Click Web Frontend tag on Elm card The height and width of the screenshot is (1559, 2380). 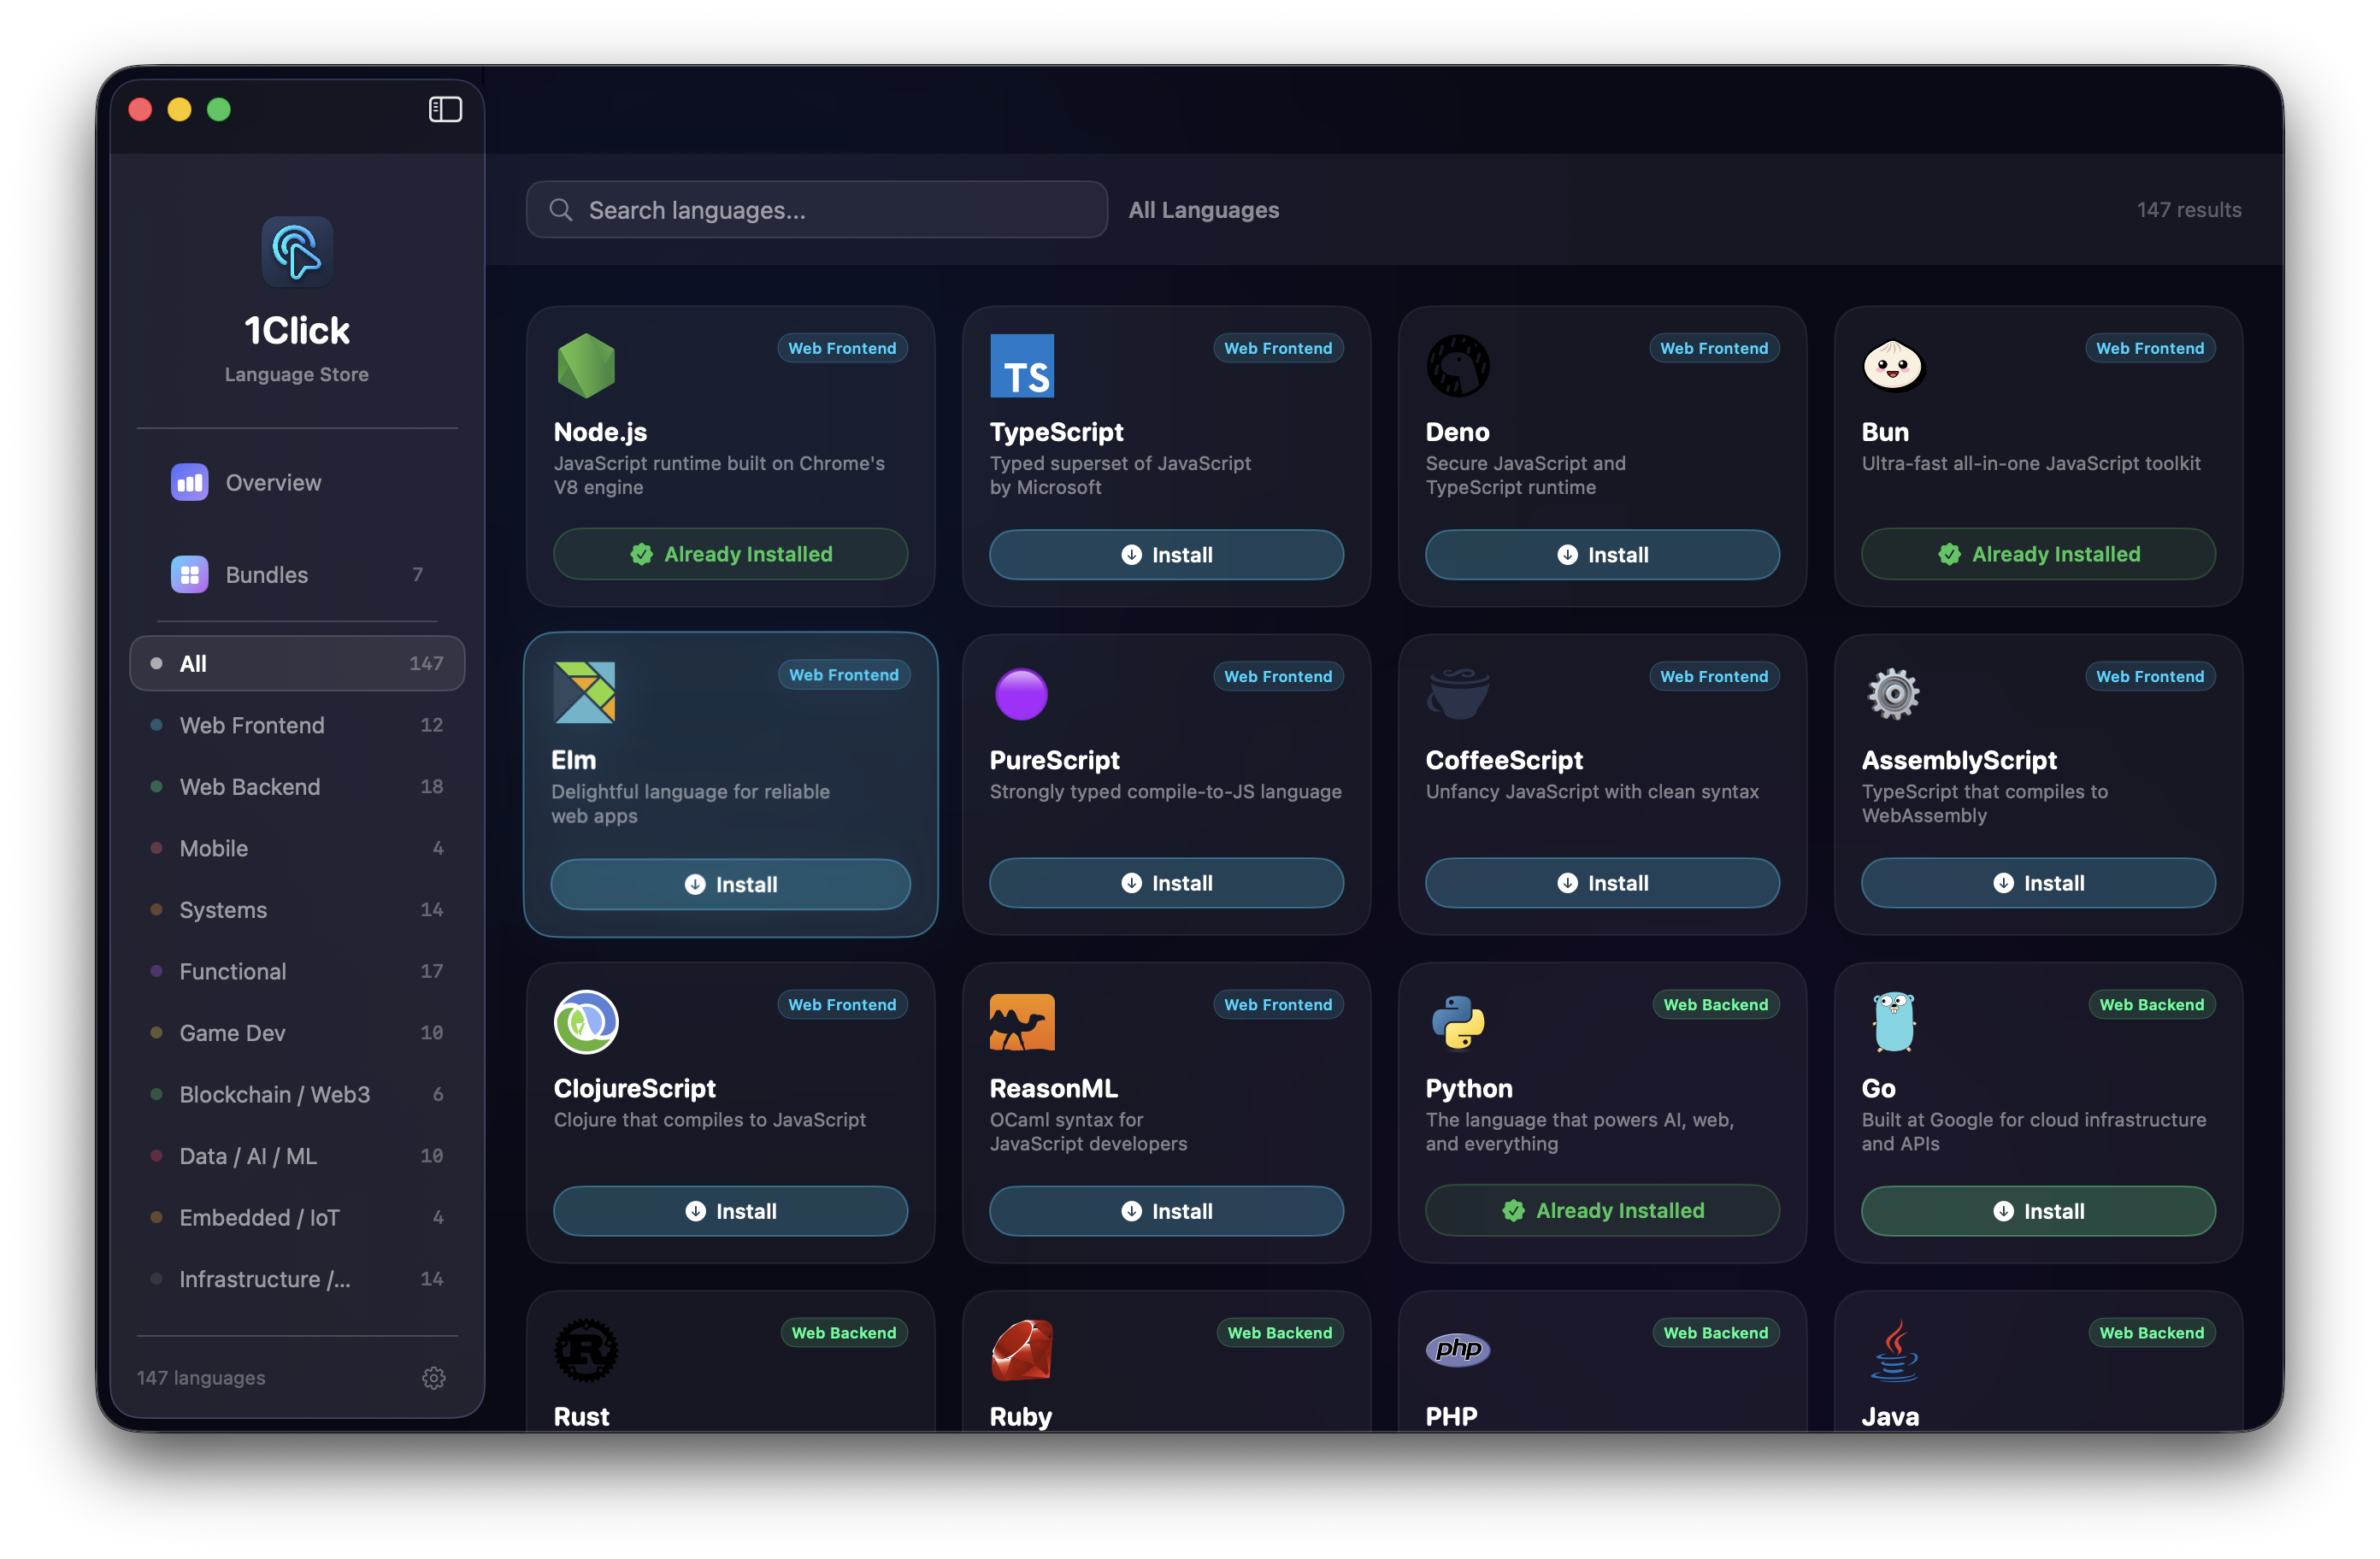click(x=843, y=675)
